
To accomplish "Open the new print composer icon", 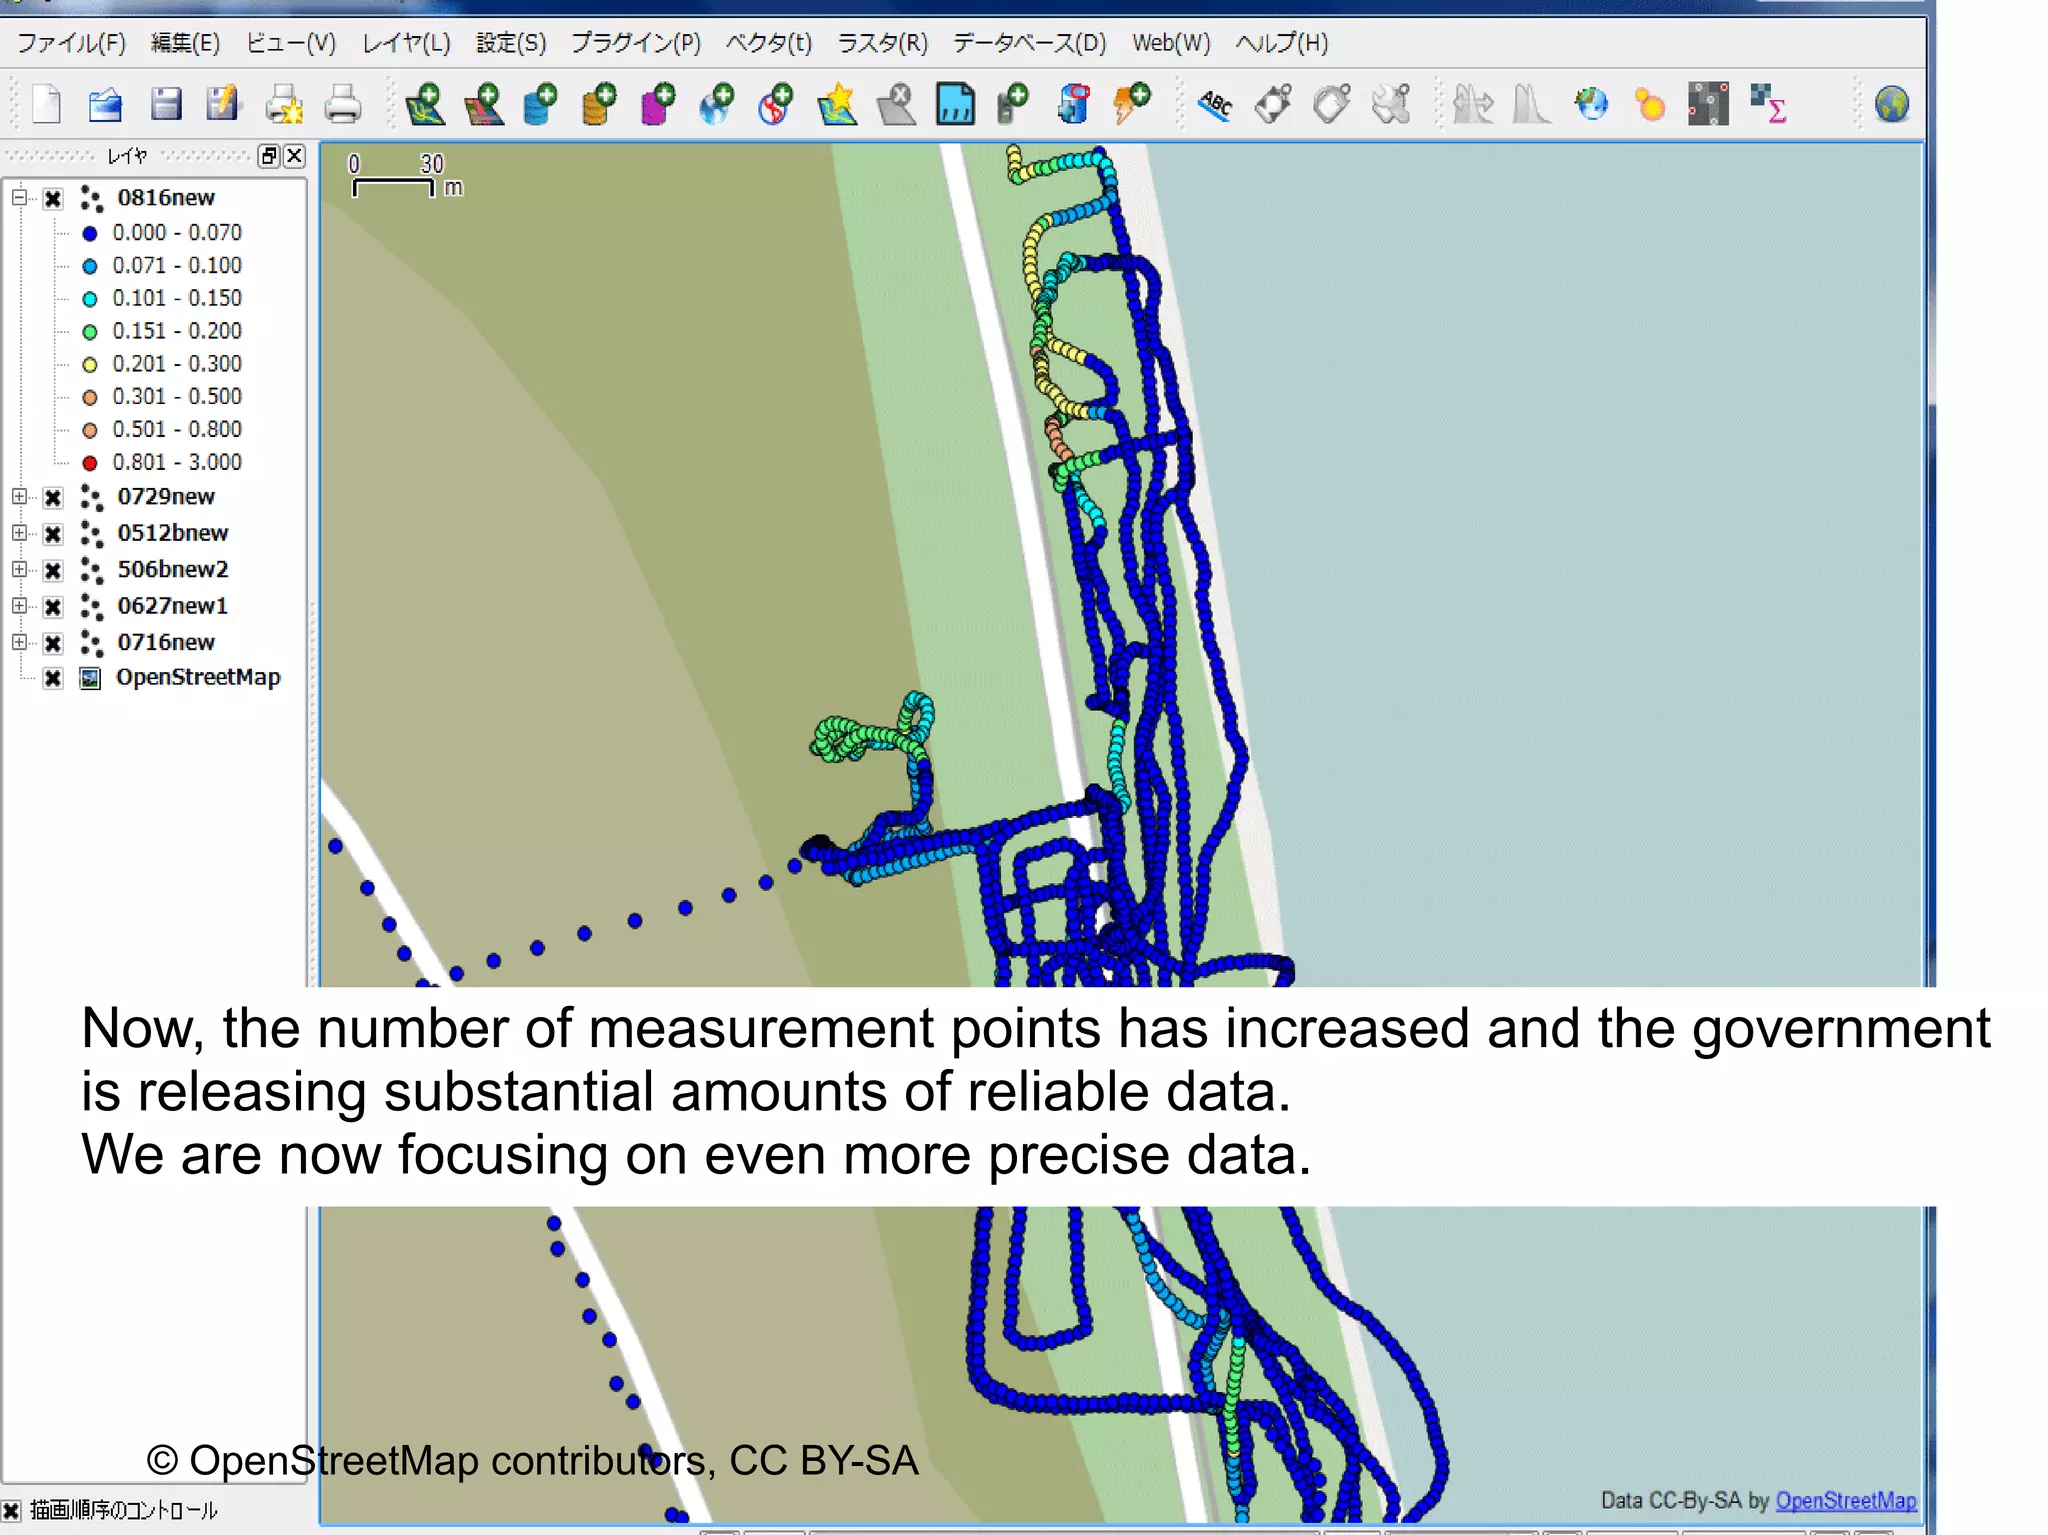I will tap(284, 104).
